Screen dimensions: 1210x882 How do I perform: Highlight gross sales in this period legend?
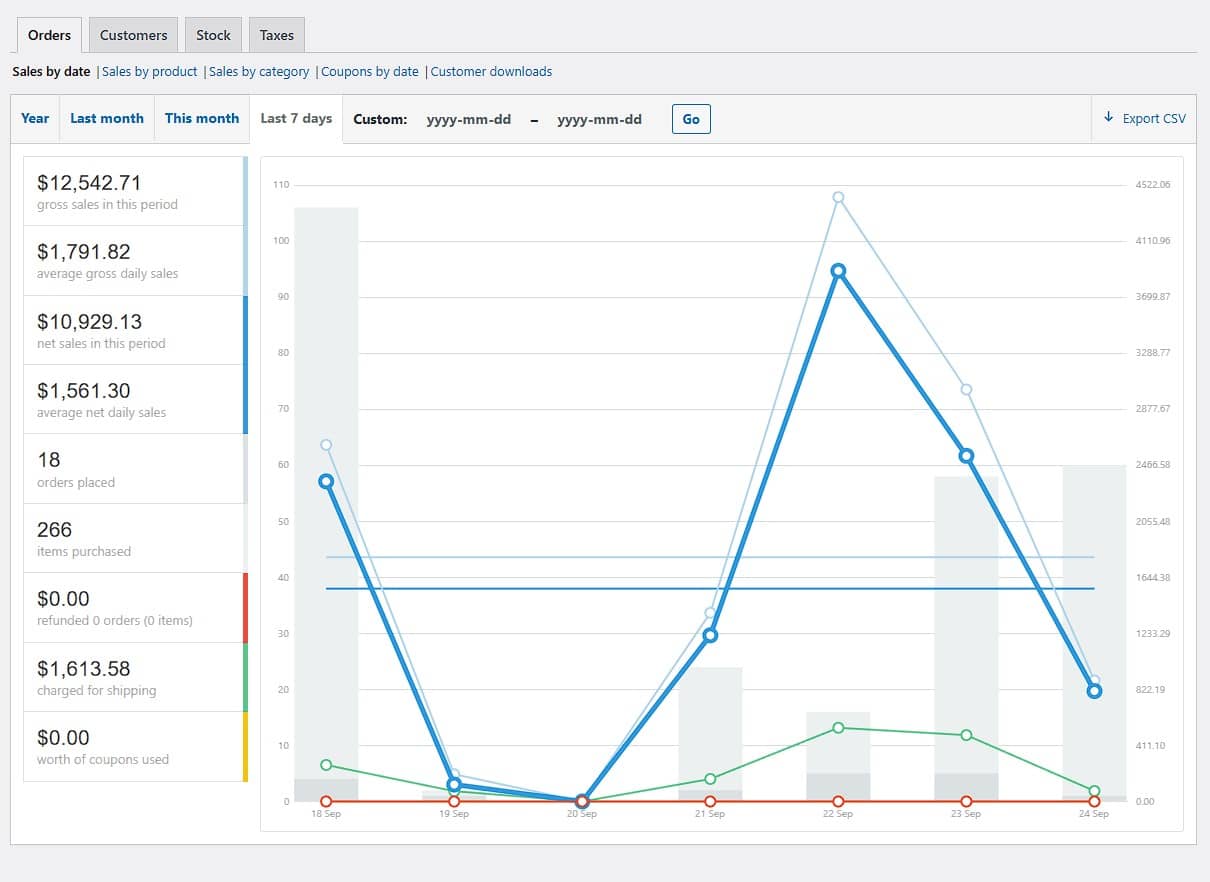pyautogui.click(x=134, y=191)
